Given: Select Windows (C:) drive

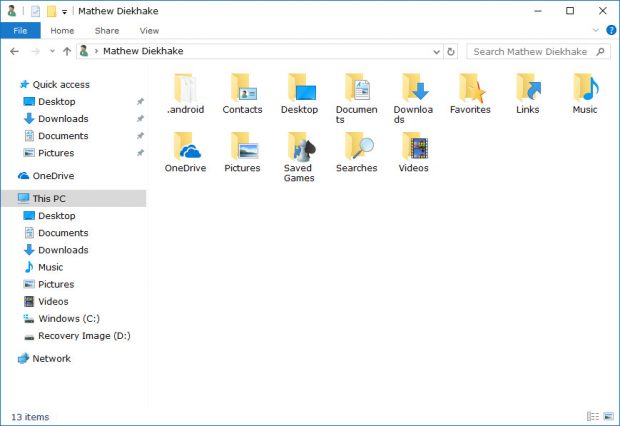Looking at the screenshot, I should pos(69,318).
